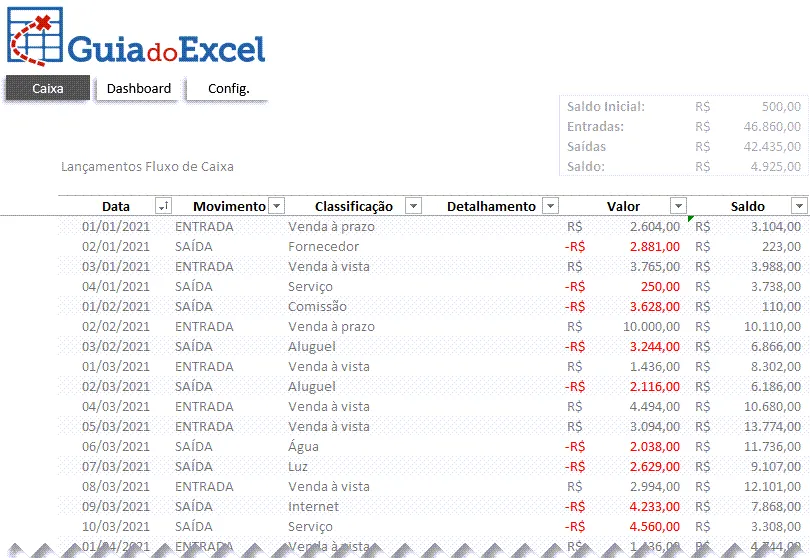The image size is (810, 558).
Task: Expand the Valor column filter
Action: (x=678, y=206)
